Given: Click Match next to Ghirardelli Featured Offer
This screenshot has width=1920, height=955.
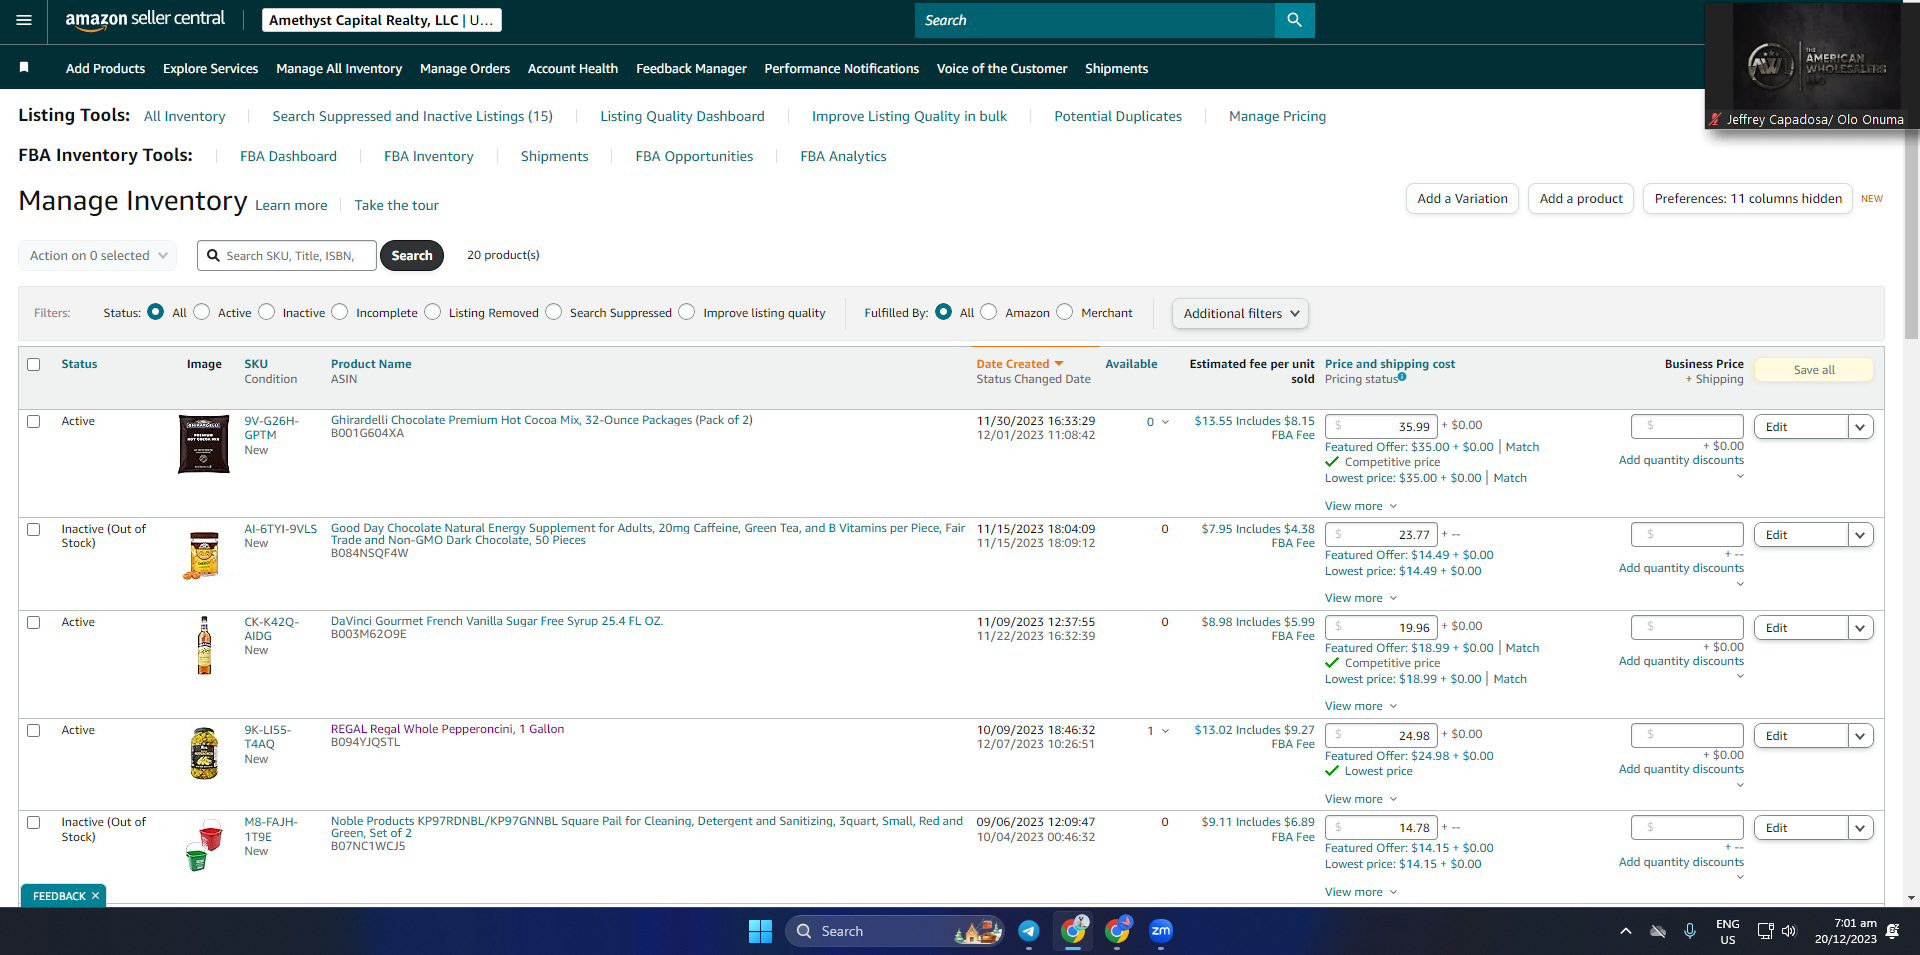Looking at the screenshot, I should click(1522, 447).
